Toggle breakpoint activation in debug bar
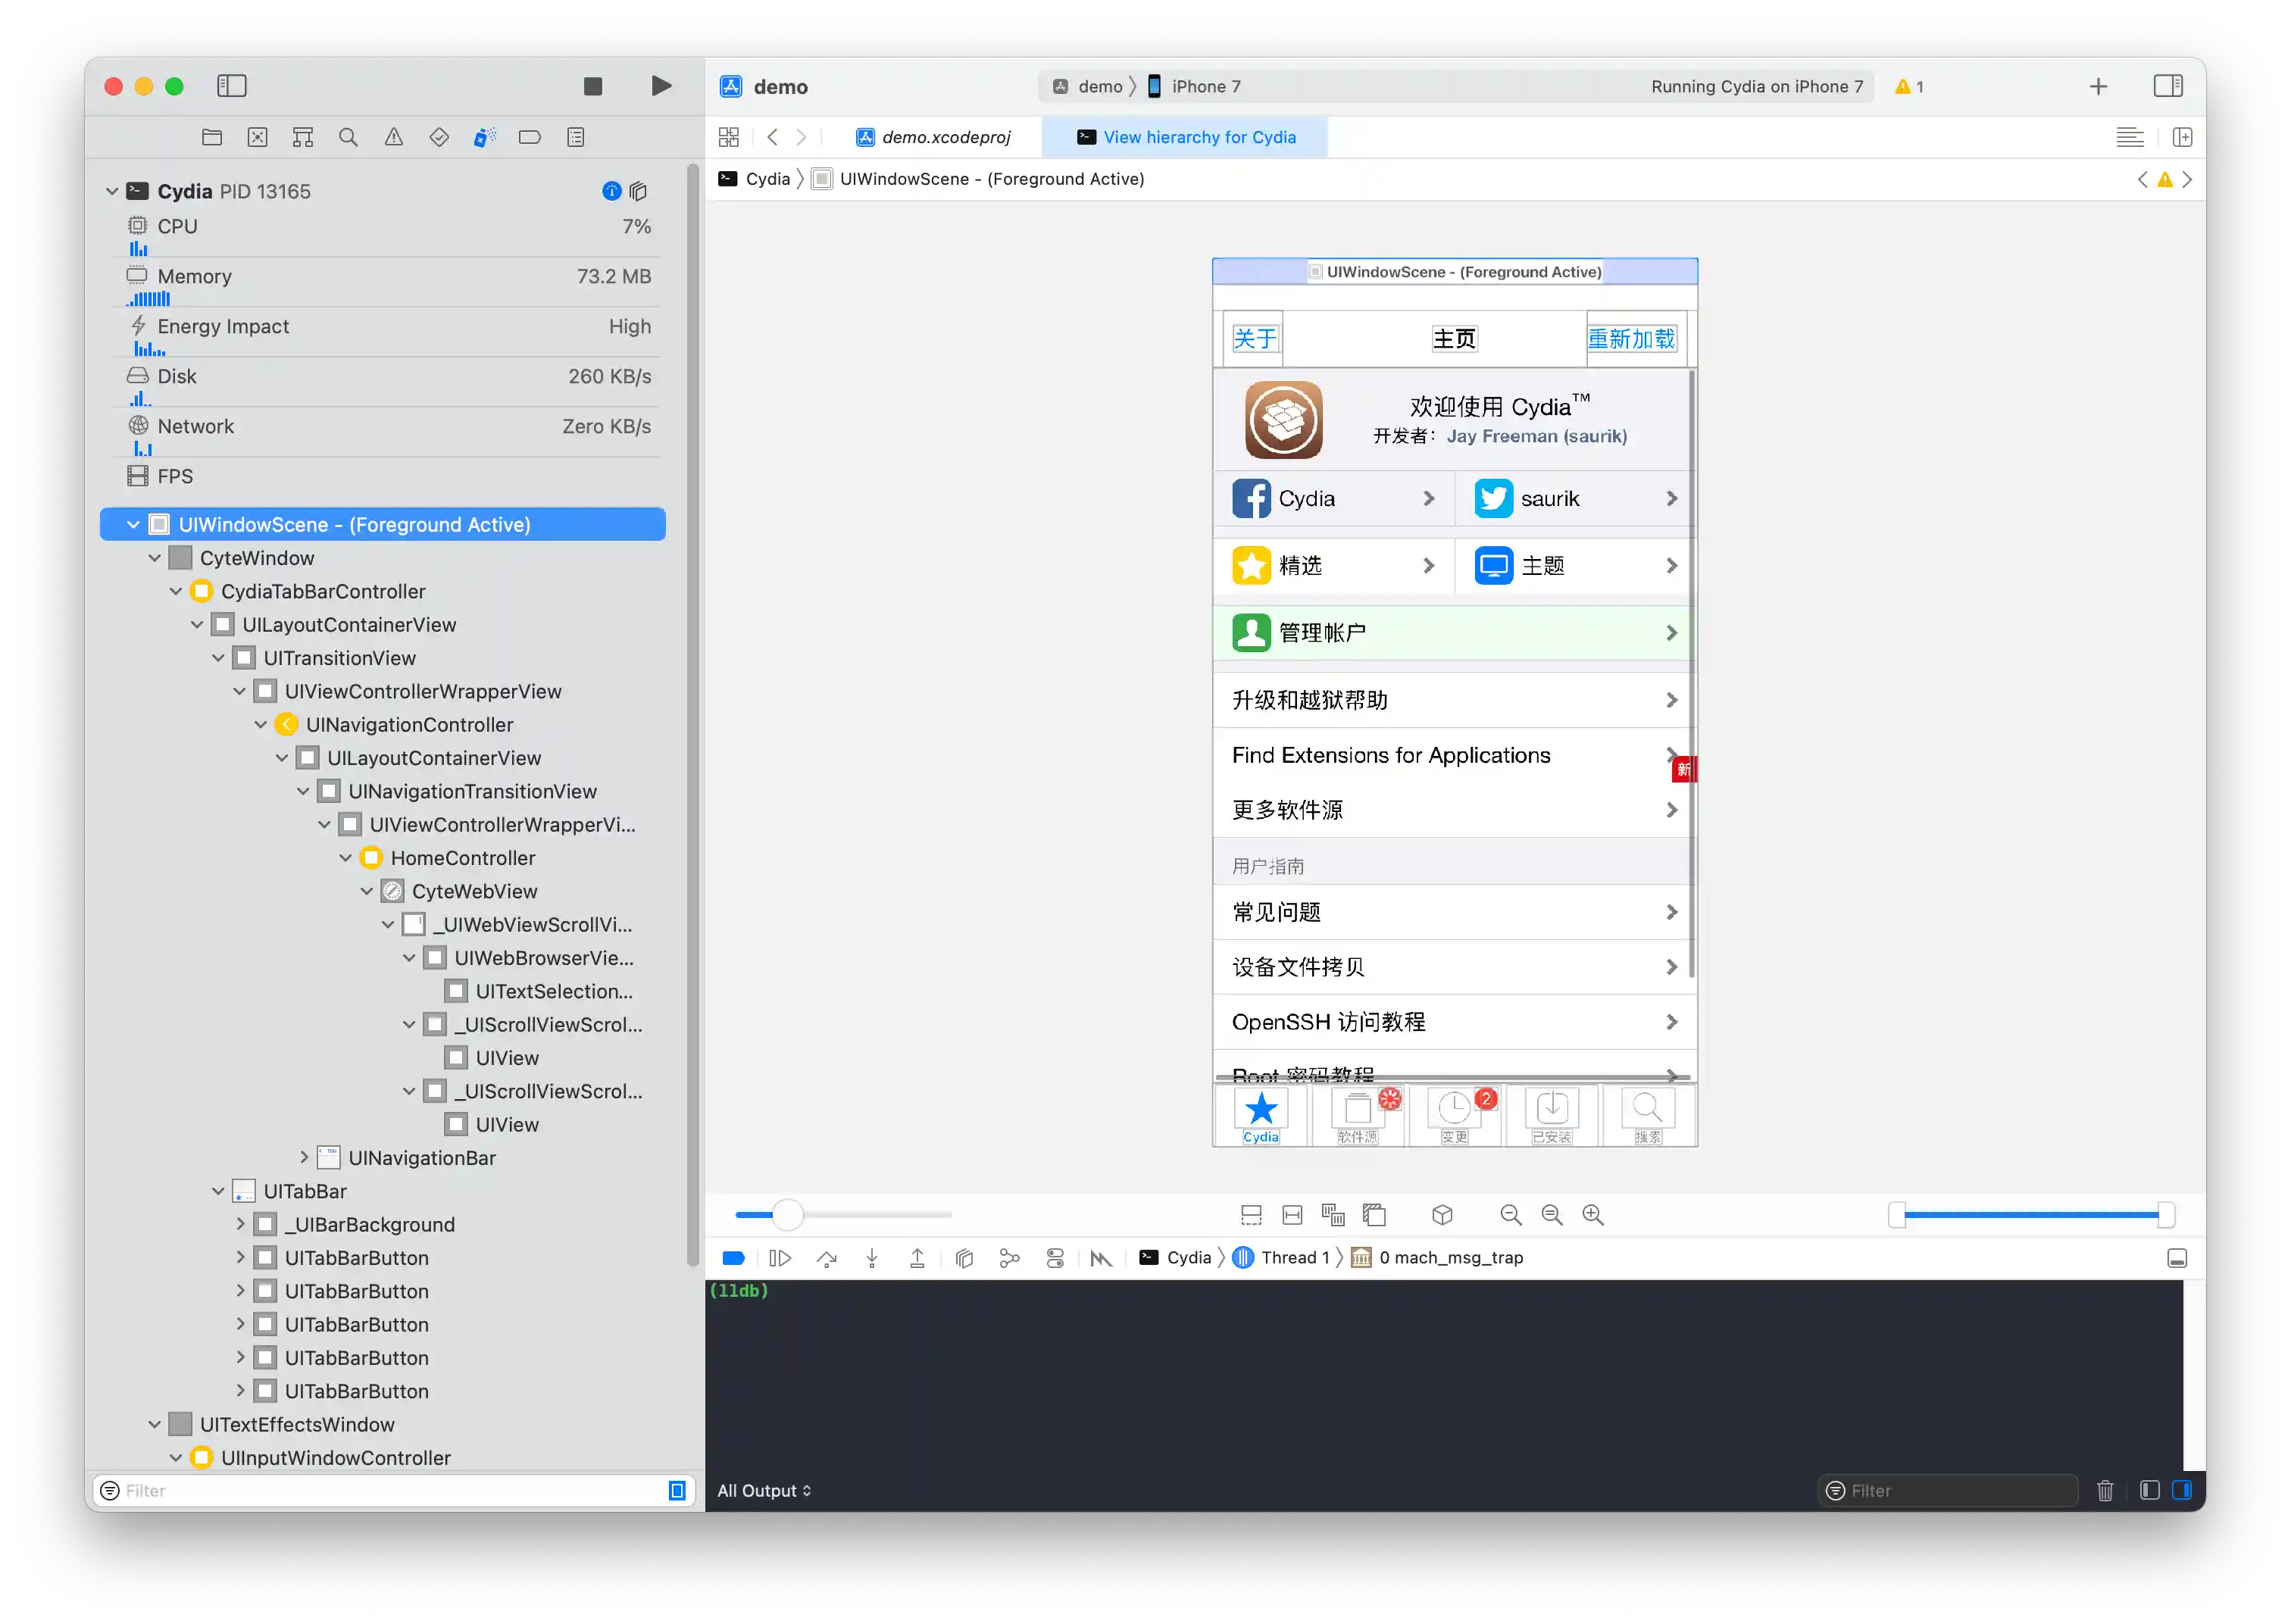 coord(733,1258)
